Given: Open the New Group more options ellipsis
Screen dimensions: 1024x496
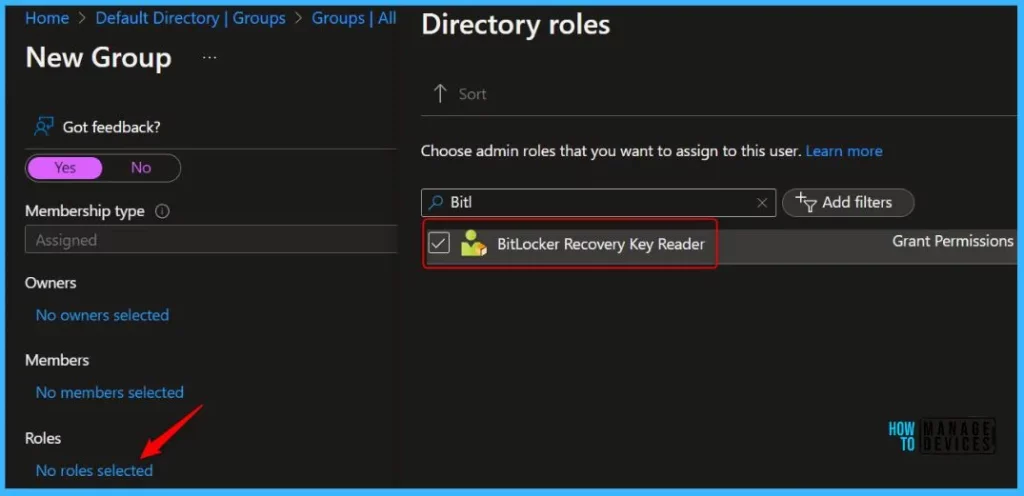Looking at the screenshot, I should point(209,58).
